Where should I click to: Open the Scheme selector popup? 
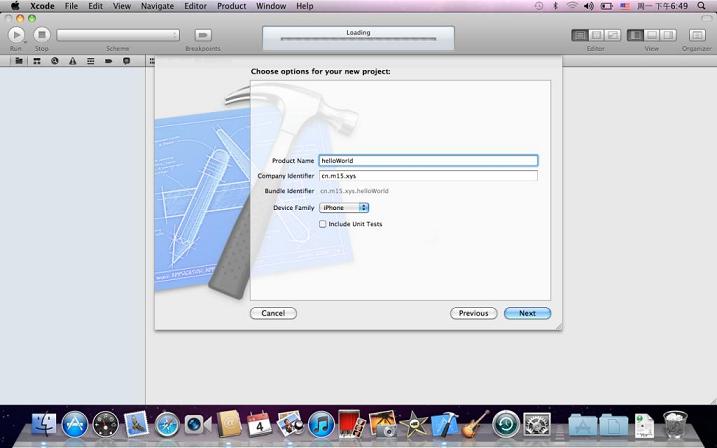pyautogui.click(x=118, y=35)
